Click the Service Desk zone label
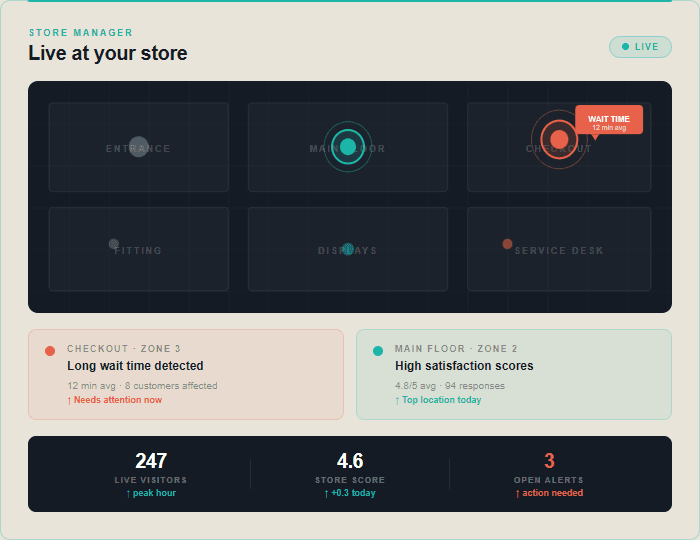700x540 pixels. (559, 251)
